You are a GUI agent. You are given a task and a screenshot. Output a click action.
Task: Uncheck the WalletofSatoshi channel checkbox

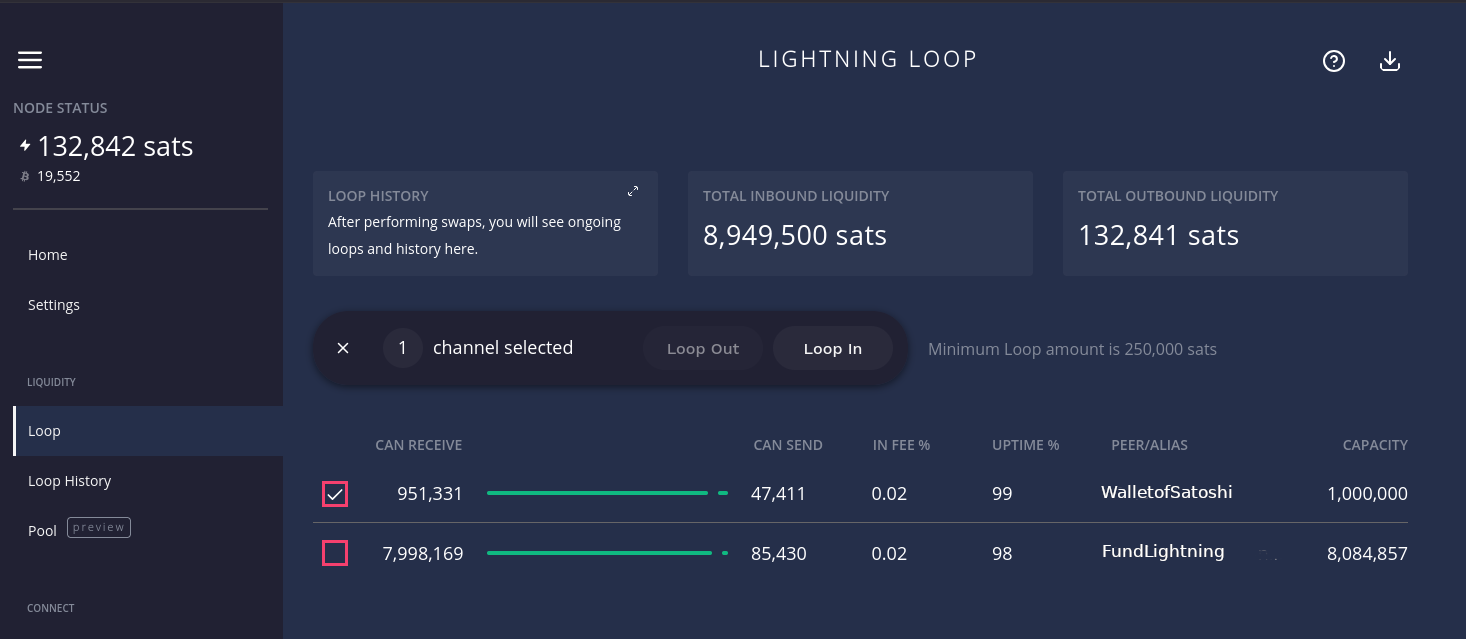click(335, 493)
